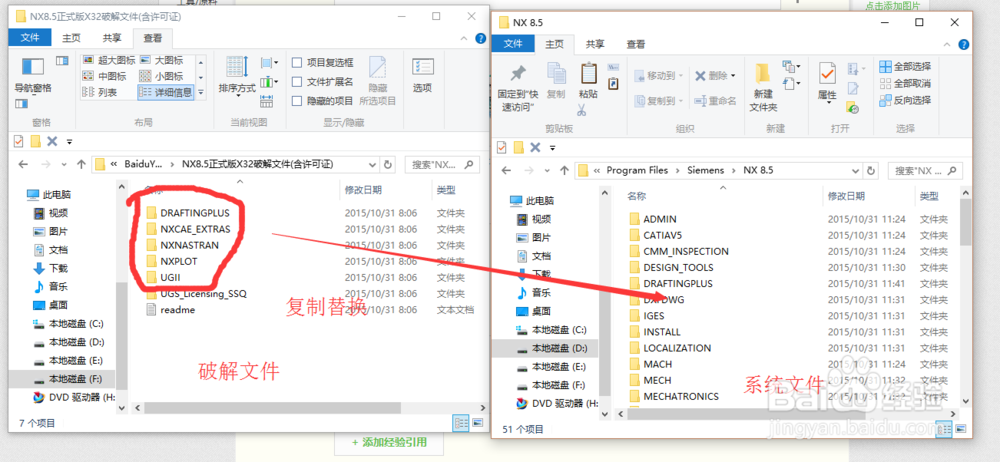Image resolution: width=1000 pixels, height=462 pixels.
Task: Open 文件 tab in the NX 8.5 window
Action: coord(513,43)
